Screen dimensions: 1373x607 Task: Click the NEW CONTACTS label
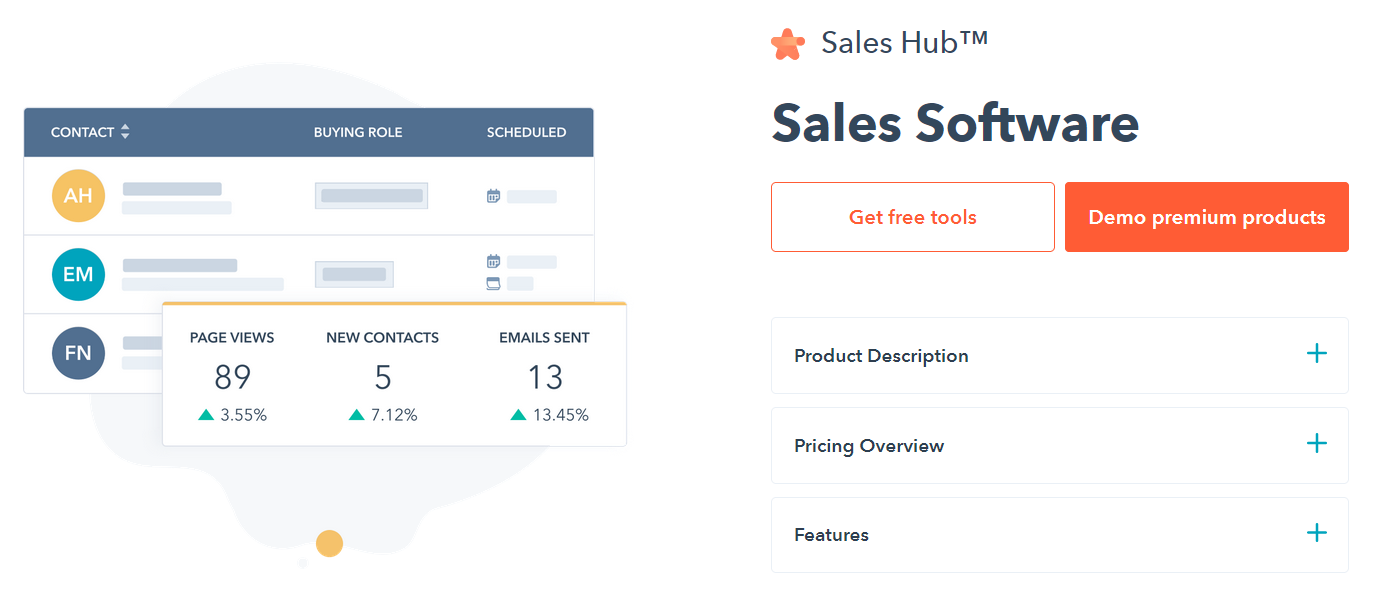point(382,338)
